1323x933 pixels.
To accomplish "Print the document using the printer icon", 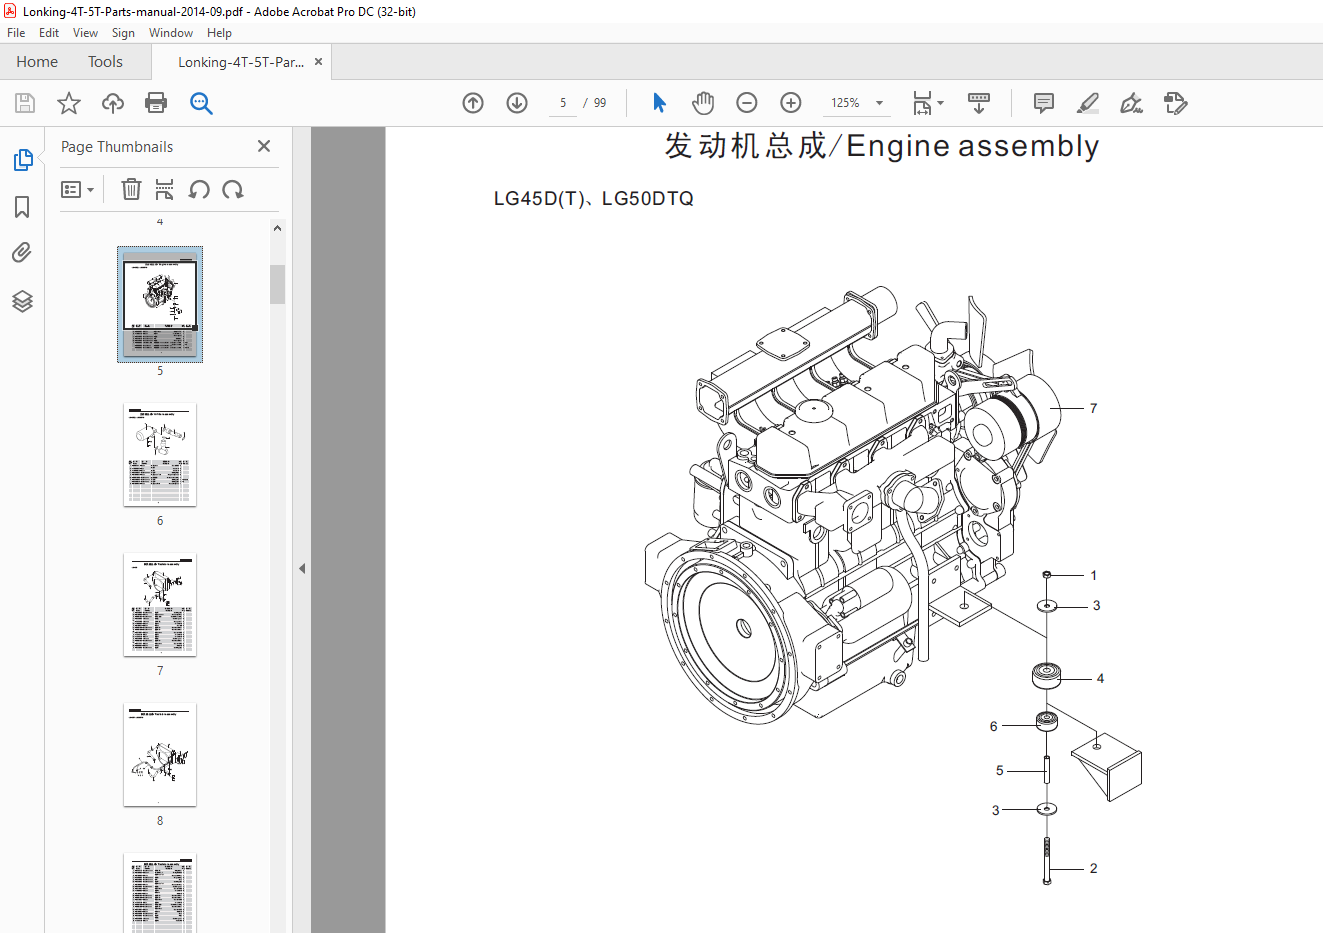I will click(156, 103).
